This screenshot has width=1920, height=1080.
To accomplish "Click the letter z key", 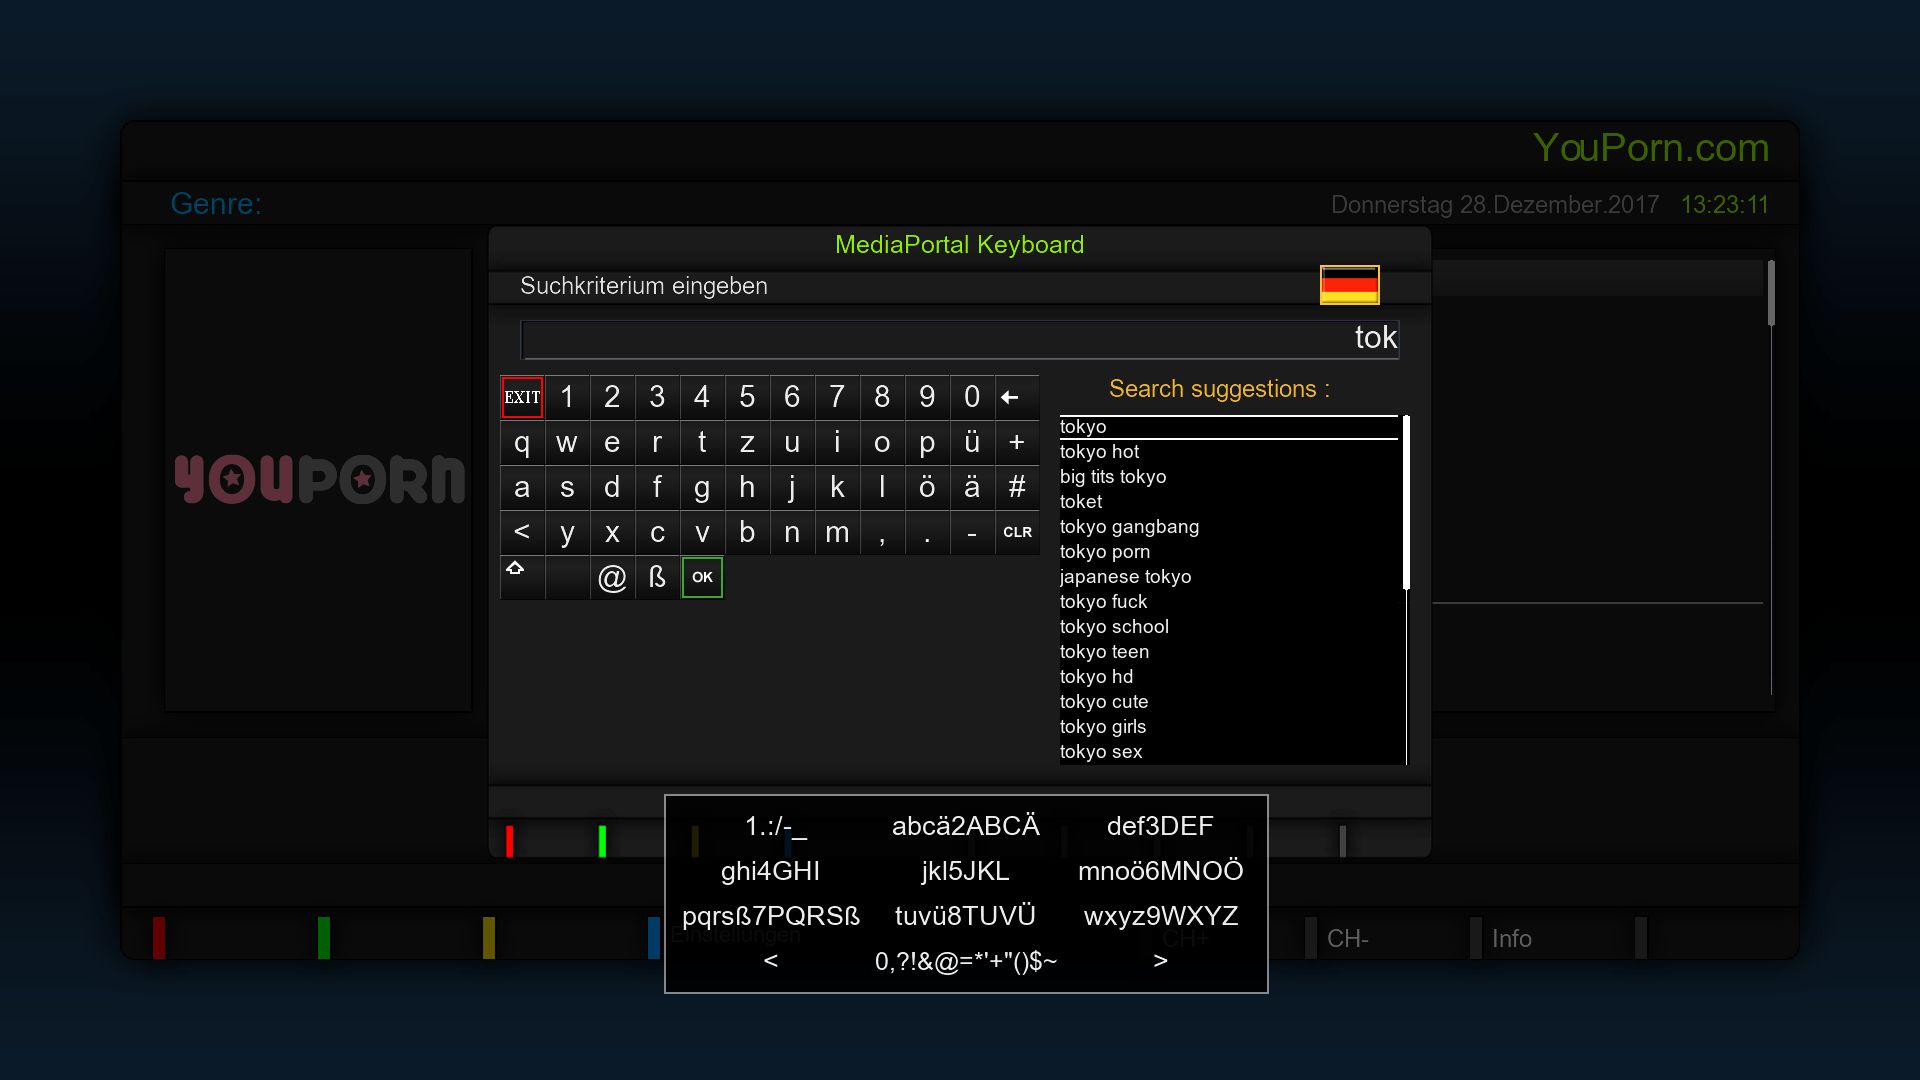I will [747, 442].
